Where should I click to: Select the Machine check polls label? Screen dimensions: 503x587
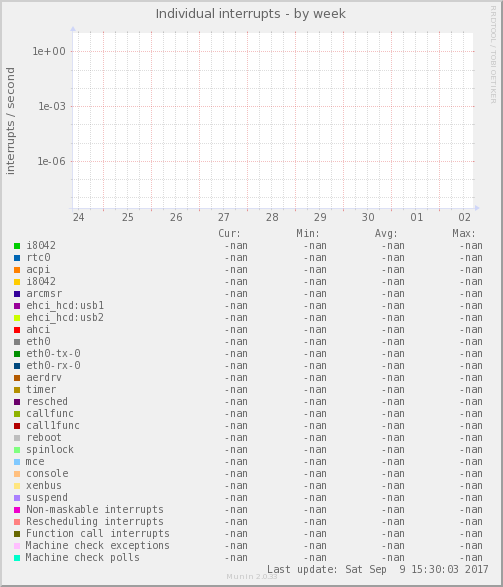tap(82, 557)
